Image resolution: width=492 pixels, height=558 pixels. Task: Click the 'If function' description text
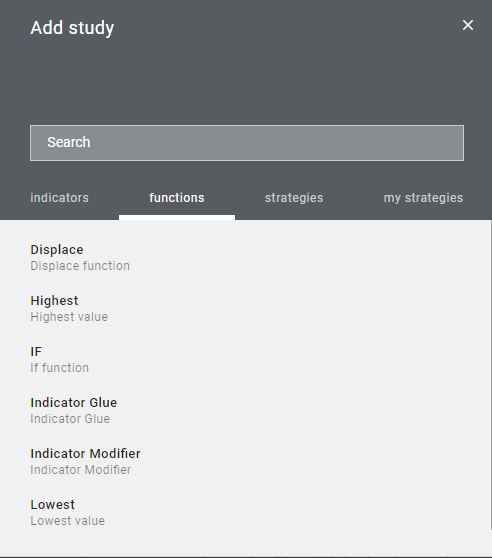click(59, 368)
